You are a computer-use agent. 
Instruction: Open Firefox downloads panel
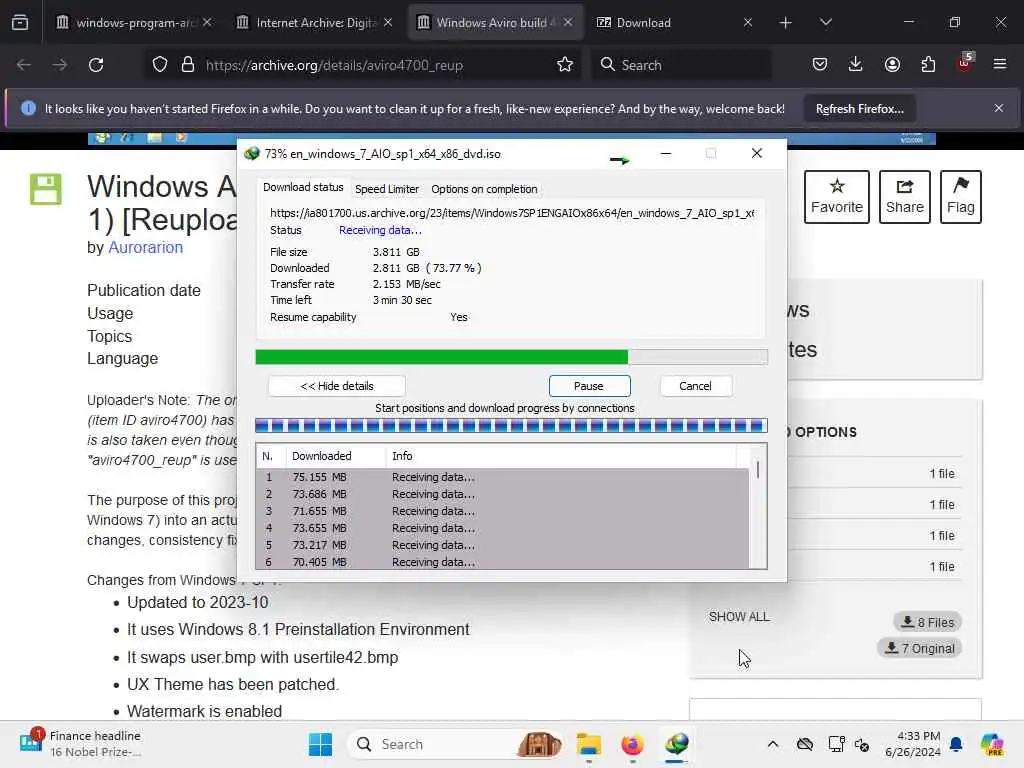[x=856, y=65]
